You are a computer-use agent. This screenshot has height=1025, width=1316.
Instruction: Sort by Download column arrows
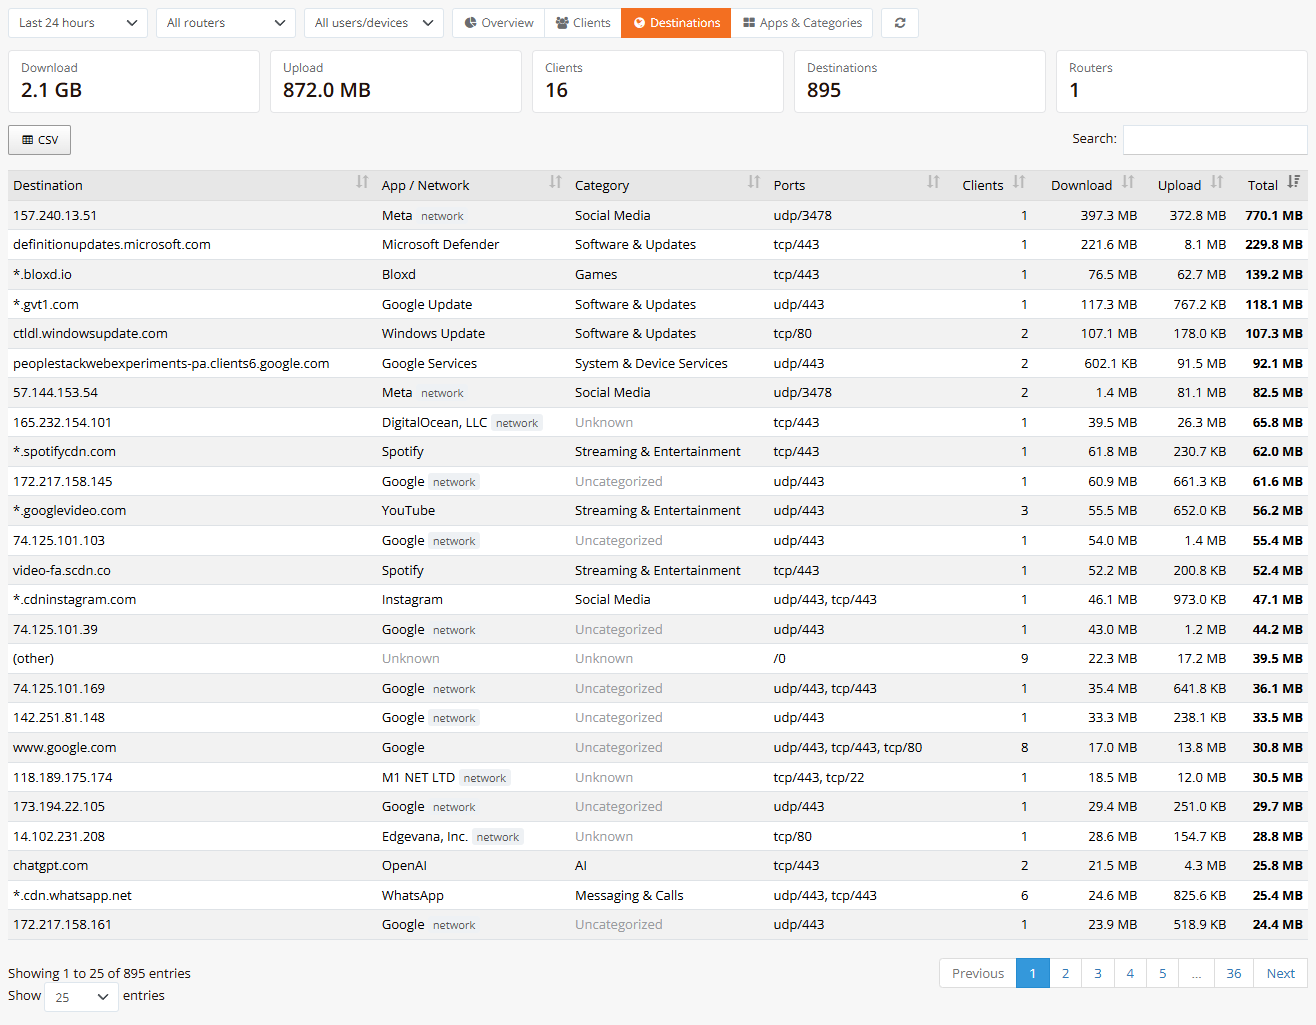click(x=1128, y=182)
